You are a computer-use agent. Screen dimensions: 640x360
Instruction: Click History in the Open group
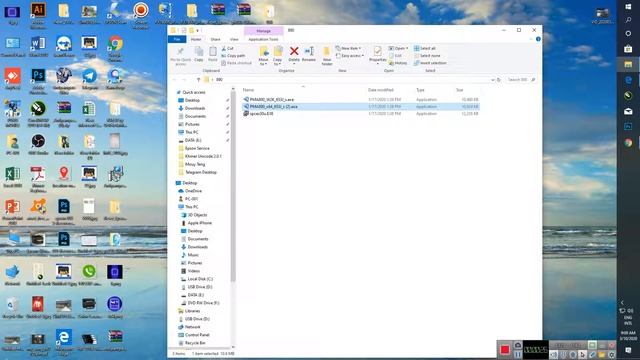(398, 63)
